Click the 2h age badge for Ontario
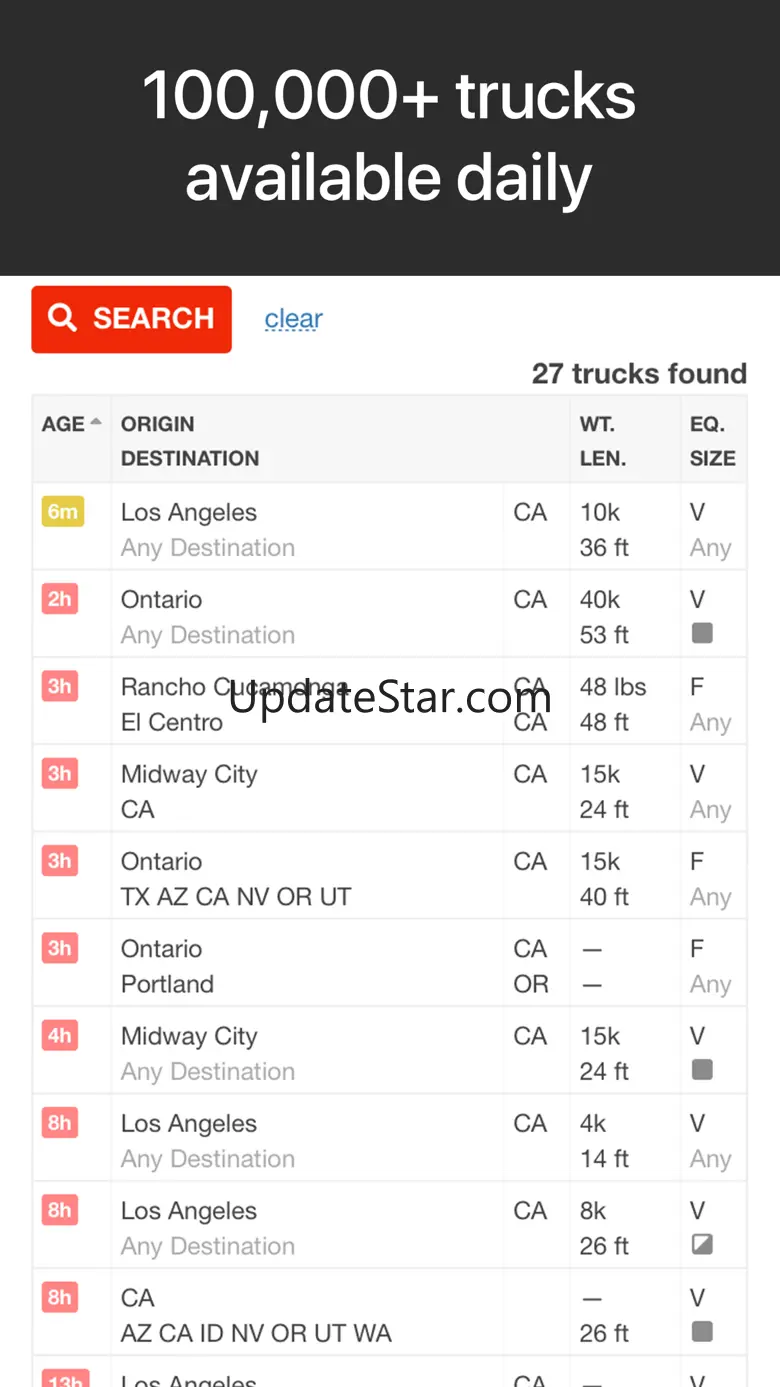The width and height of the screenshot is (780, 1387). tap(60, 599)
